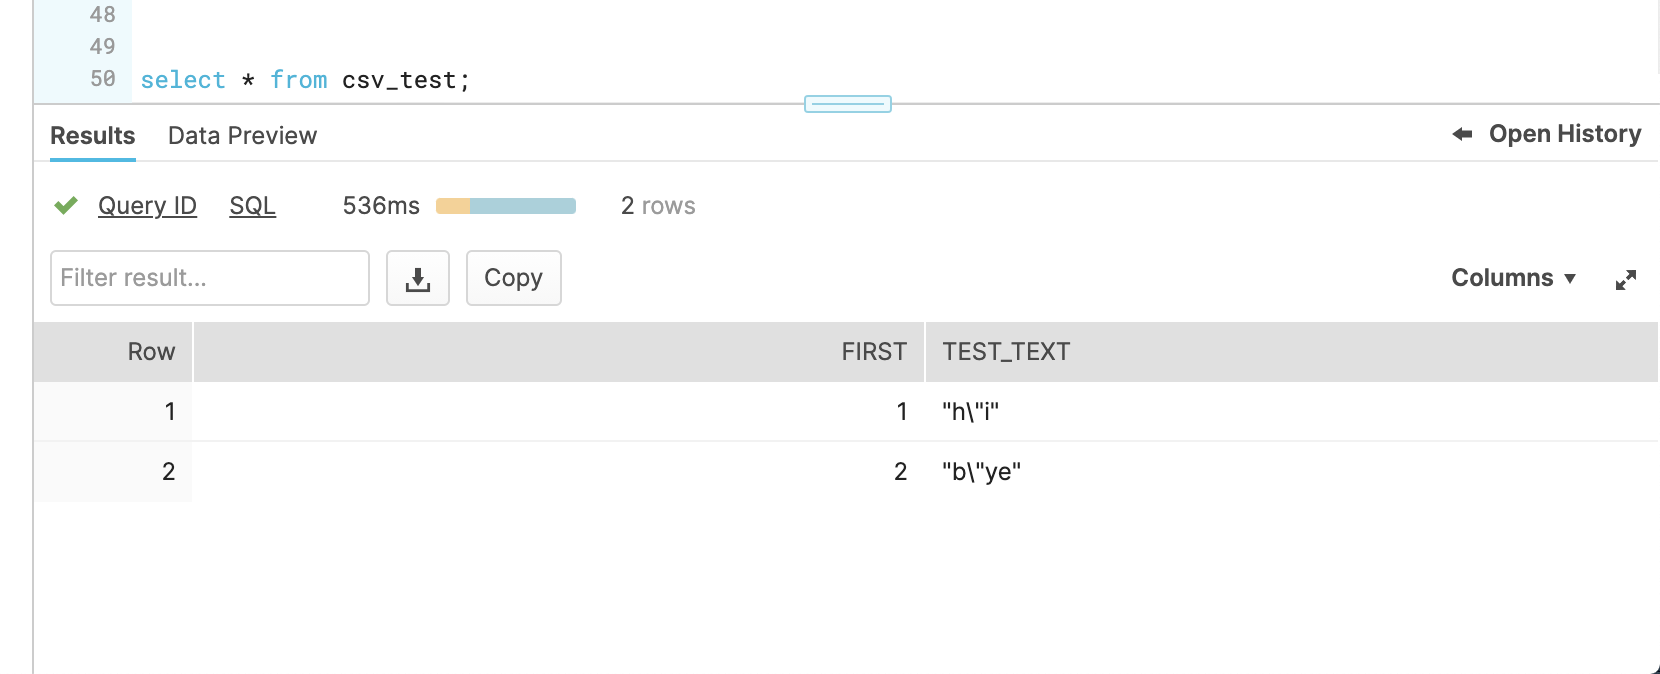The image size is (1660, 674).
Task: Open the Columns dropdown
Action: [1513, 278]
